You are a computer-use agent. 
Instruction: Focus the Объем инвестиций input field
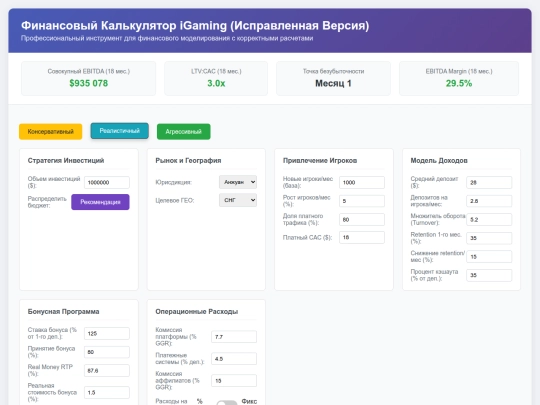(x=107, y=183)
